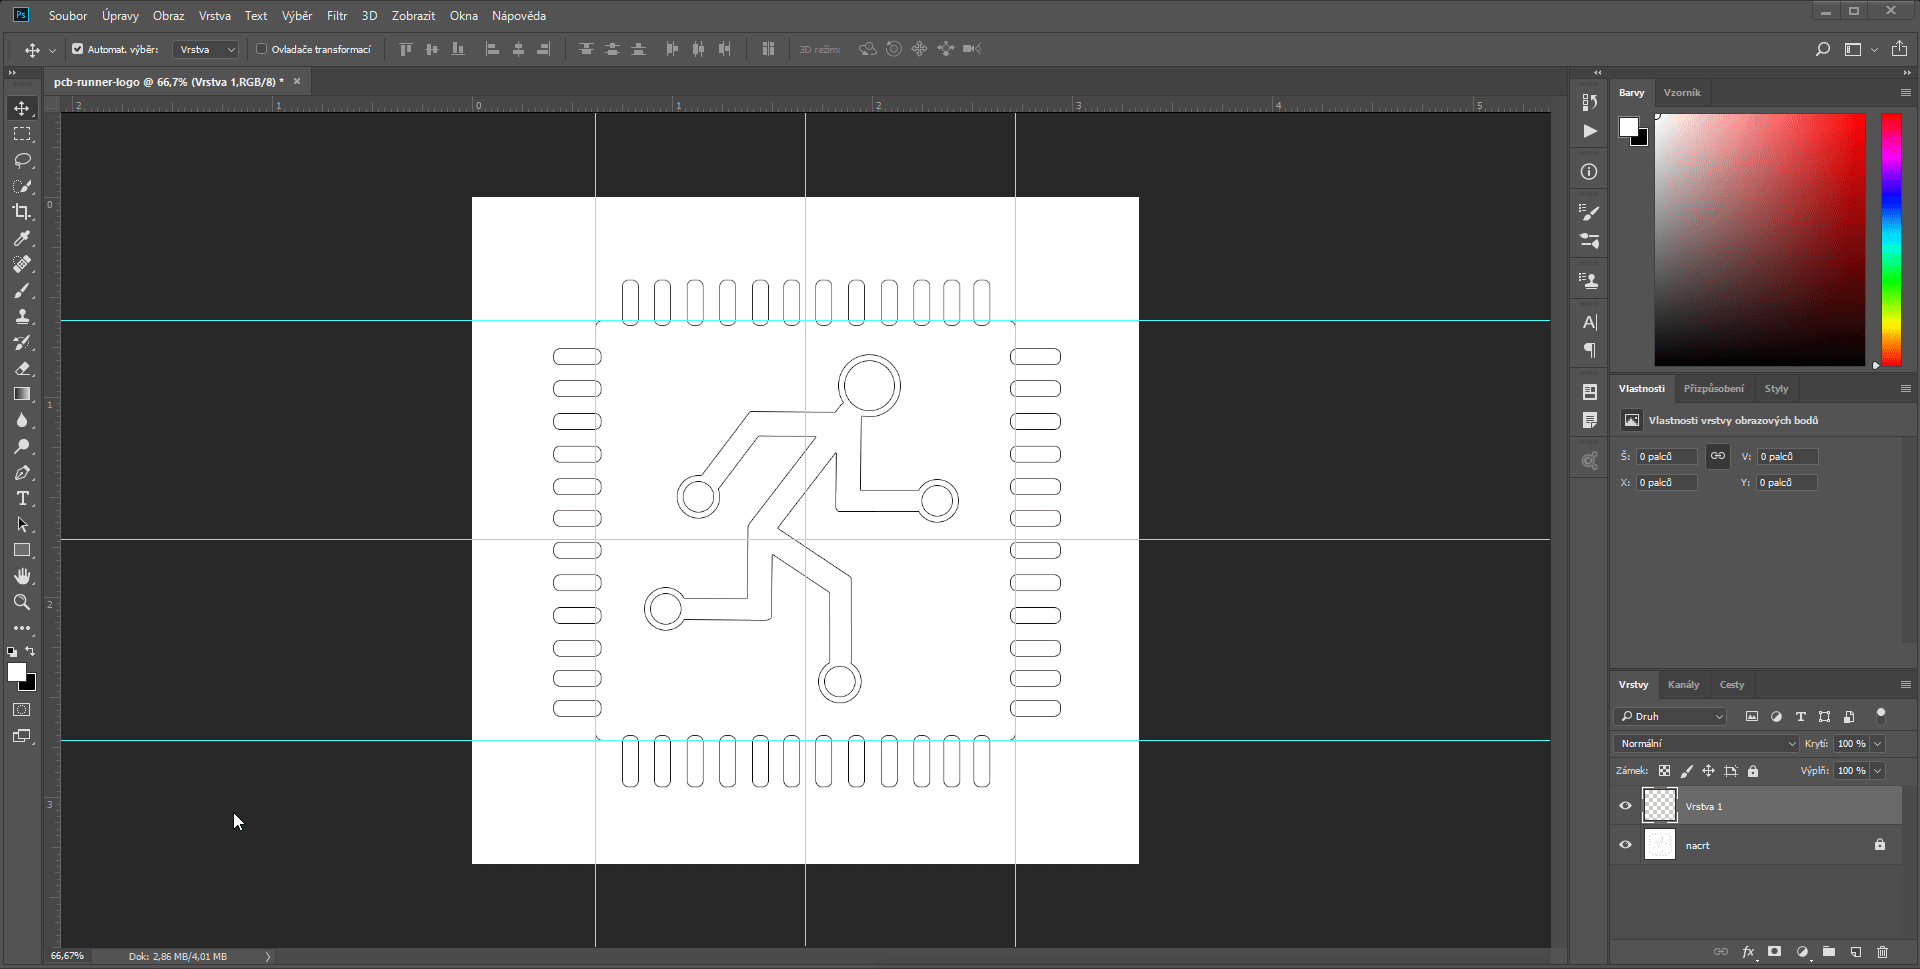
Task: Select the Move tool
Action: (x=22, y=108)
